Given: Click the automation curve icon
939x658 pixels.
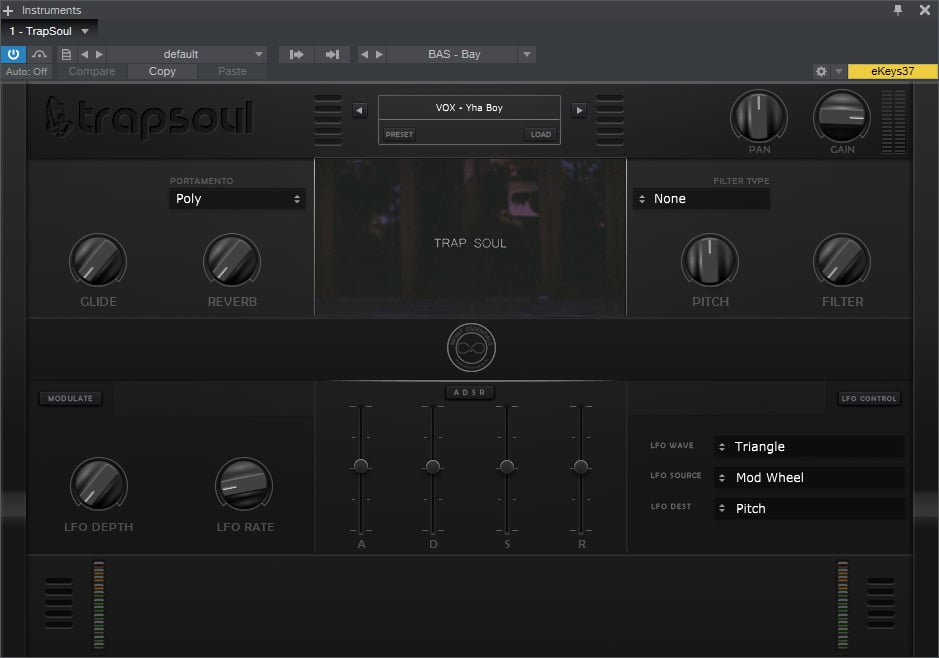Looking at the screenshot, I should [40, 54].
